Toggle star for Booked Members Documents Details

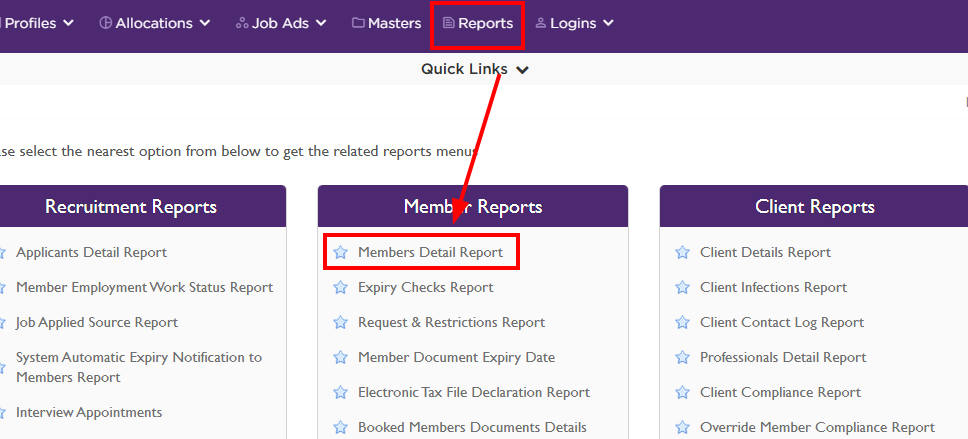tap(340, 428)
